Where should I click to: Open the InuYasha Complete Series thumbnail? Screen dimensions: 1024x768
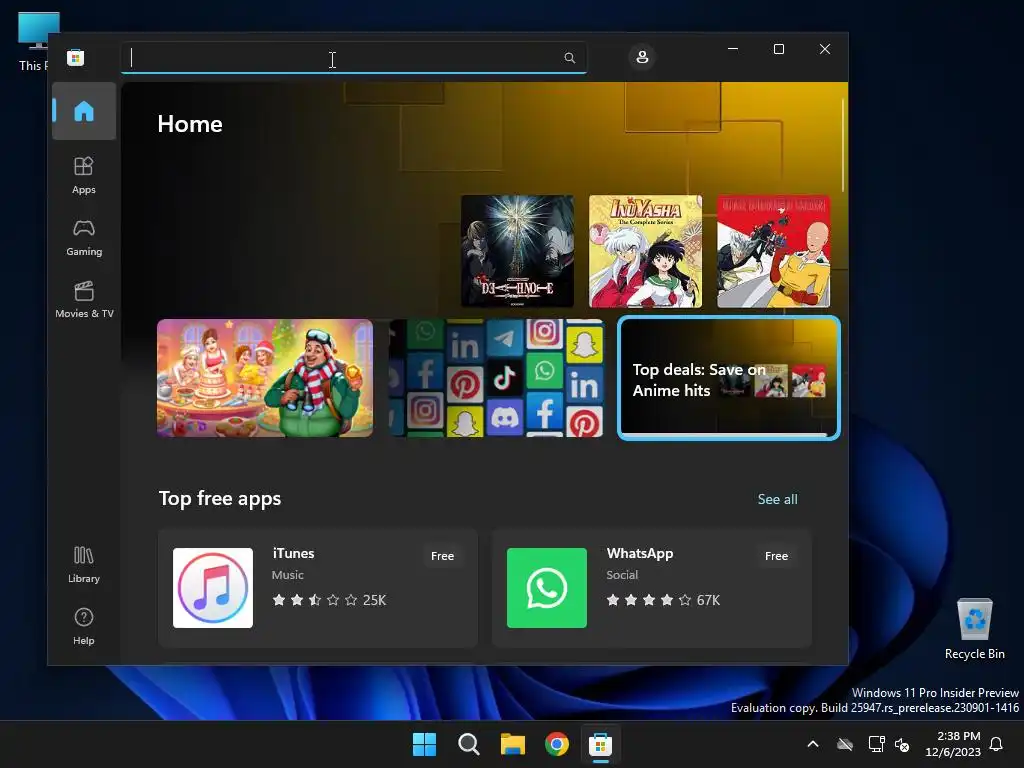click(645, 251)
